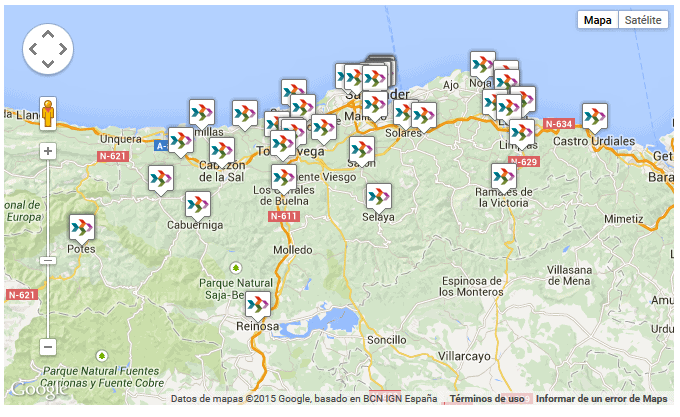This screenshot has width=680, height=417.
Task: Click the N-629 road sign
Action: coord(524,162)
